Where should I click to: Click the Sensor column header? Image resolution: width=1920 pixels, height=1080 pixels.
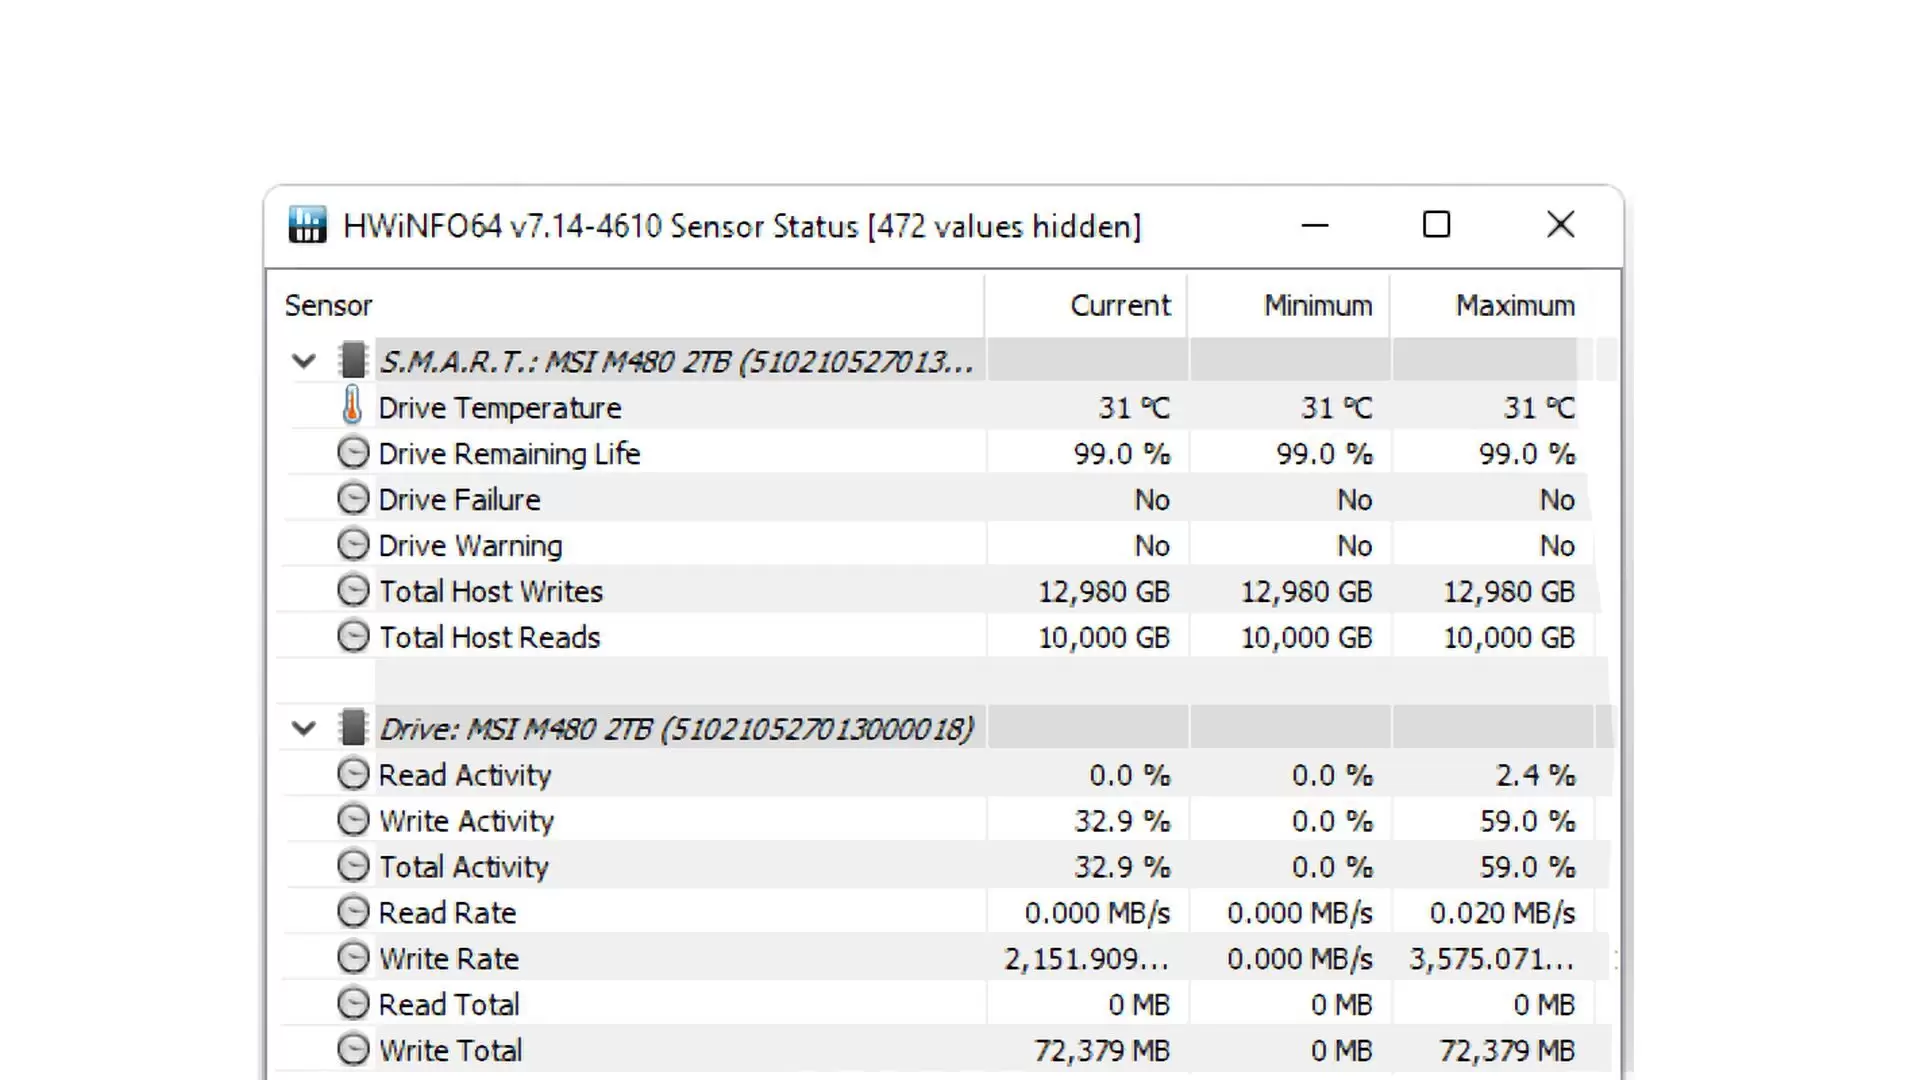coord(329,305)
